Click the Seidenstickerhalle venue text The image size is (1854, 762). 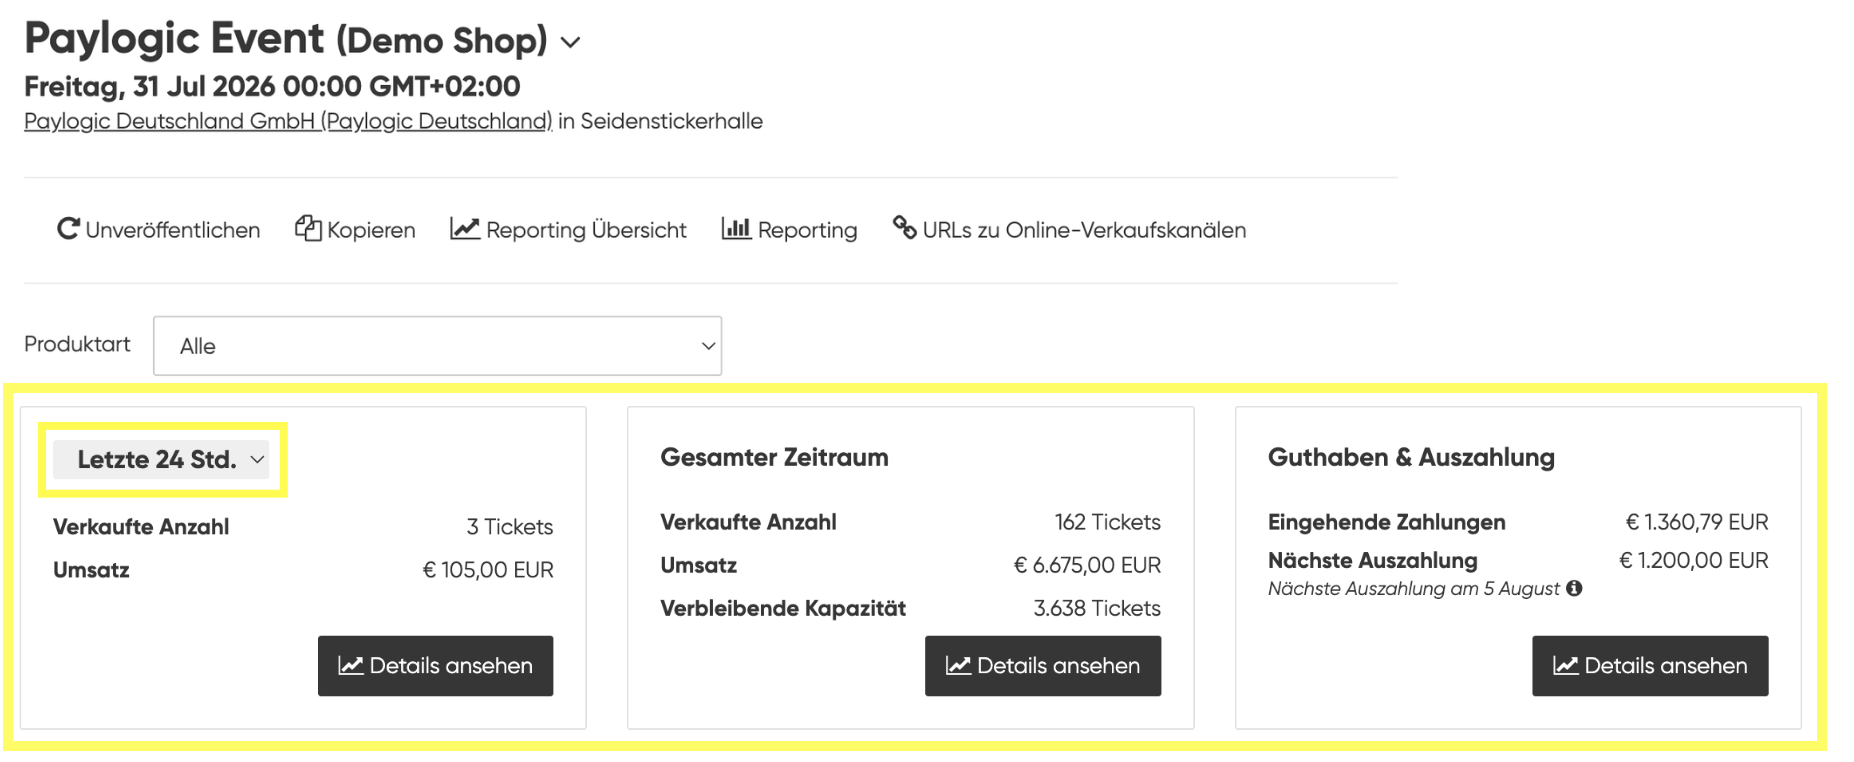[x=672, y=121]
